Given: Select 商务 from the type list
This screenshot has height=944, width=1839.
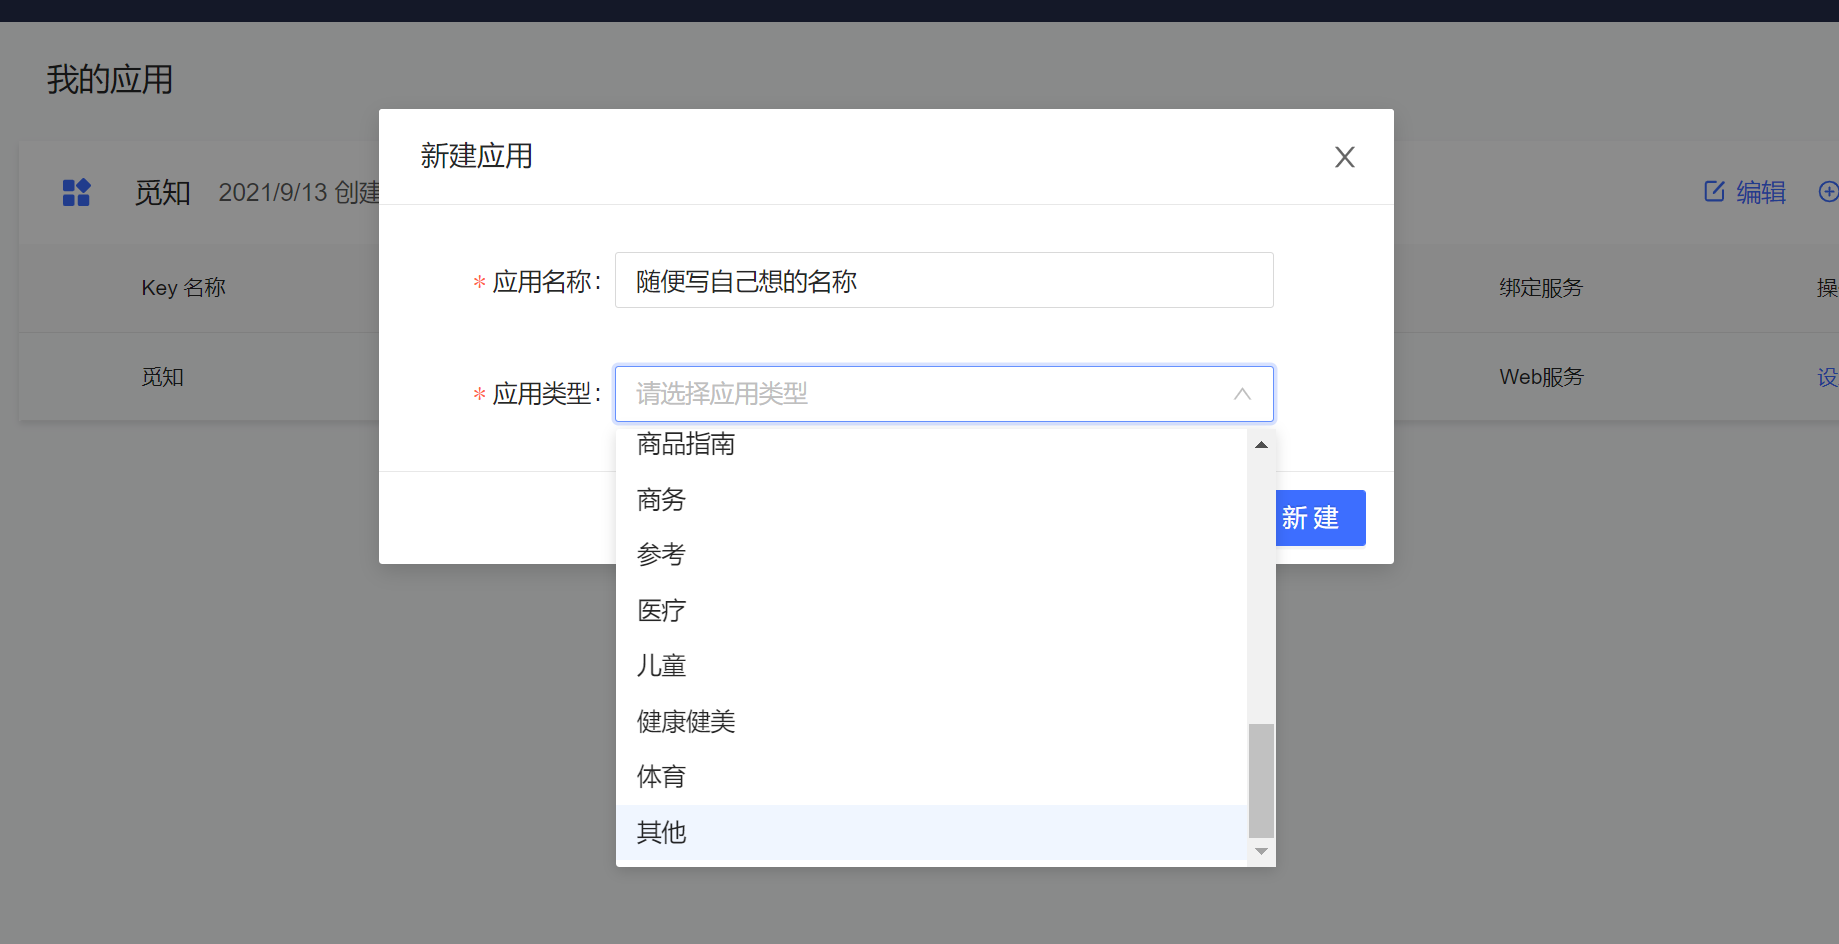Looking at the screenshot, I should (x=661, y=499).
